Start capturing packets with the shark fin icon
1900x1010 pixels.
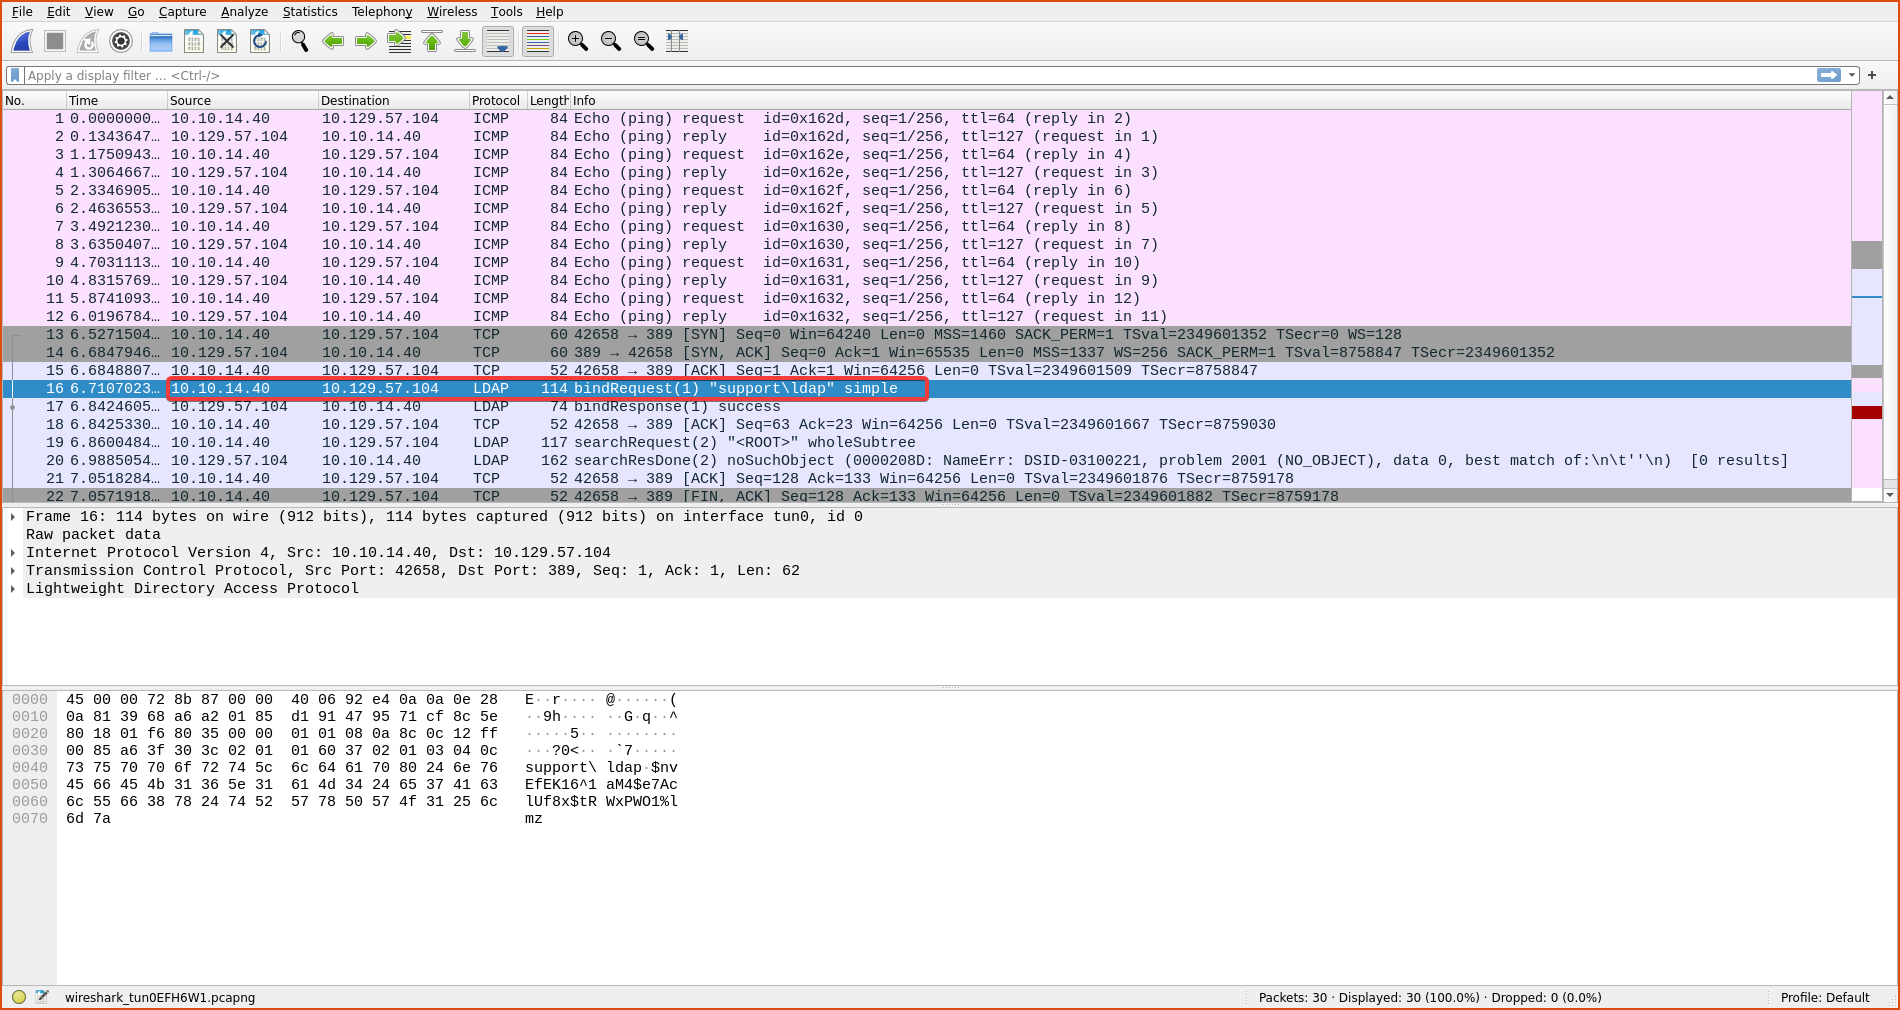point(22,41)
